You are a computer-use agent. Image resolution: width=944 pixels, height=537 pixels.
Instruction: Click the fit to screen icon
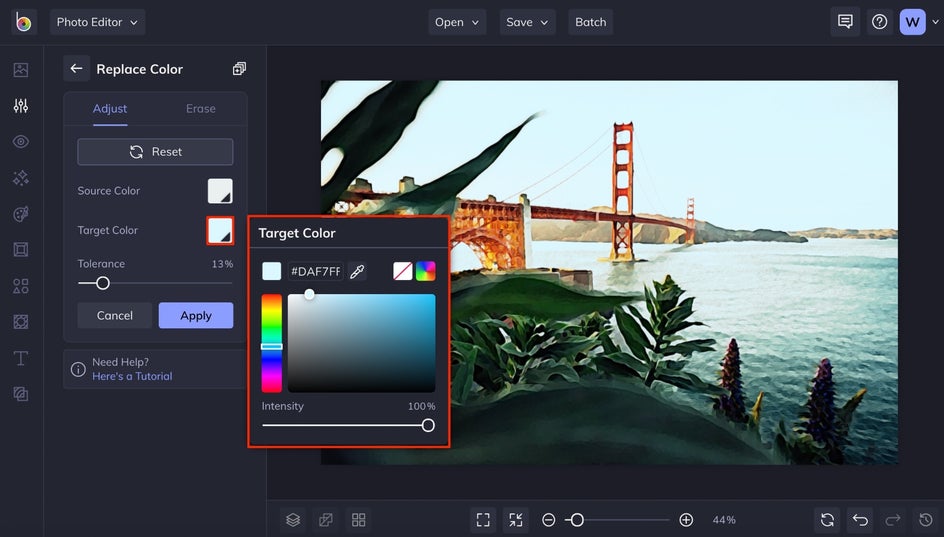[483, 520]
